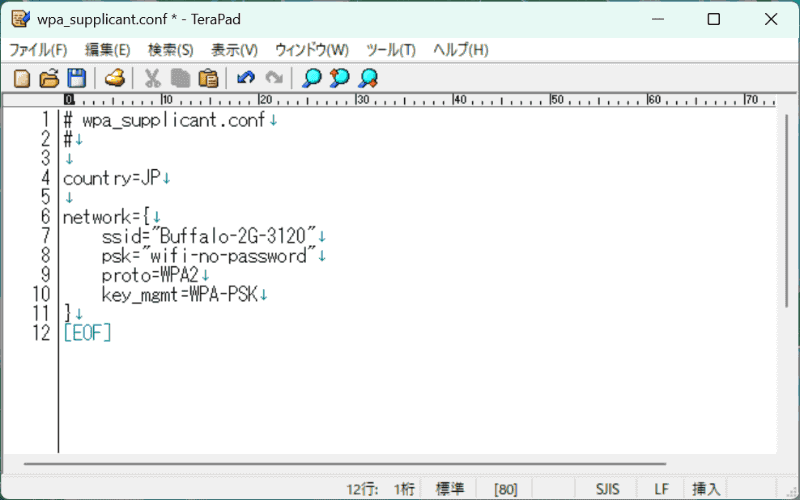The width and height of the screenshot is (800, 500).
Task: Click the 挿入 insert mode status entry
Action: click(706, 489)
